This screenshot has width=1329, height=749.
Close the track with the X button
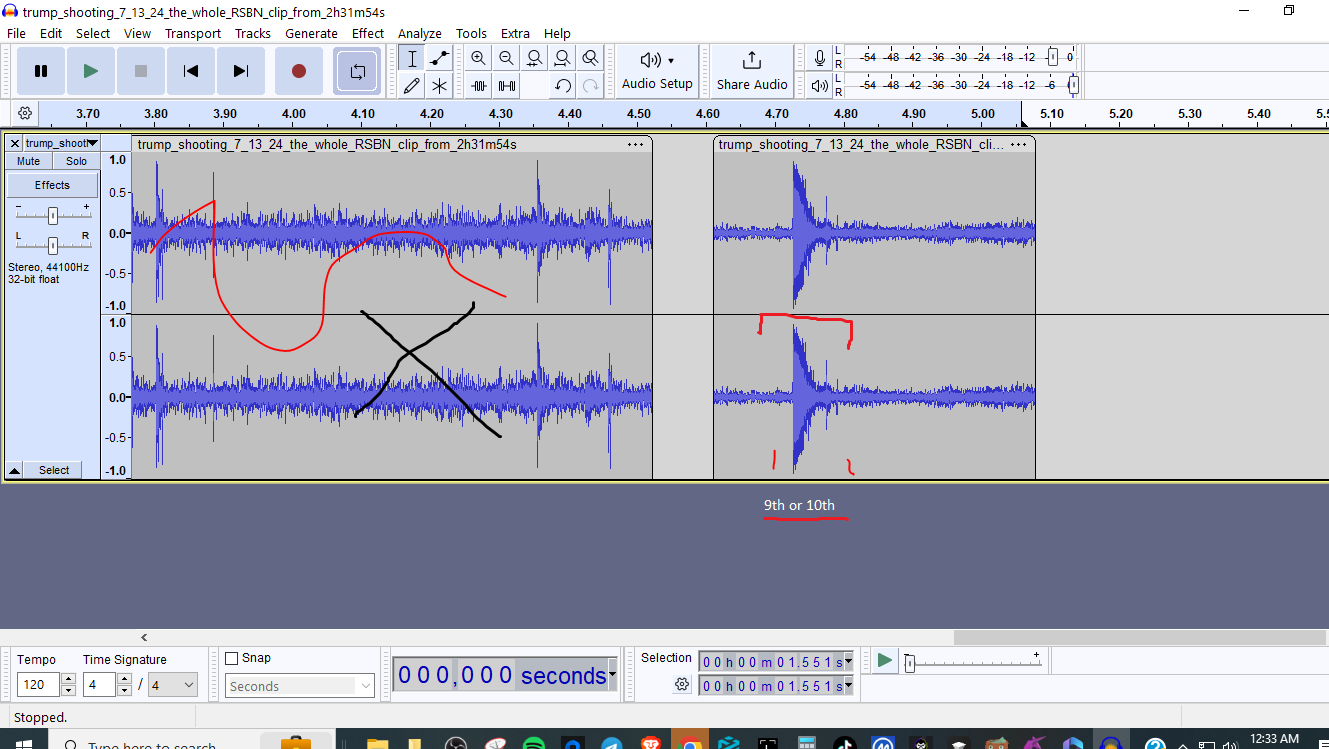point(15,144)
